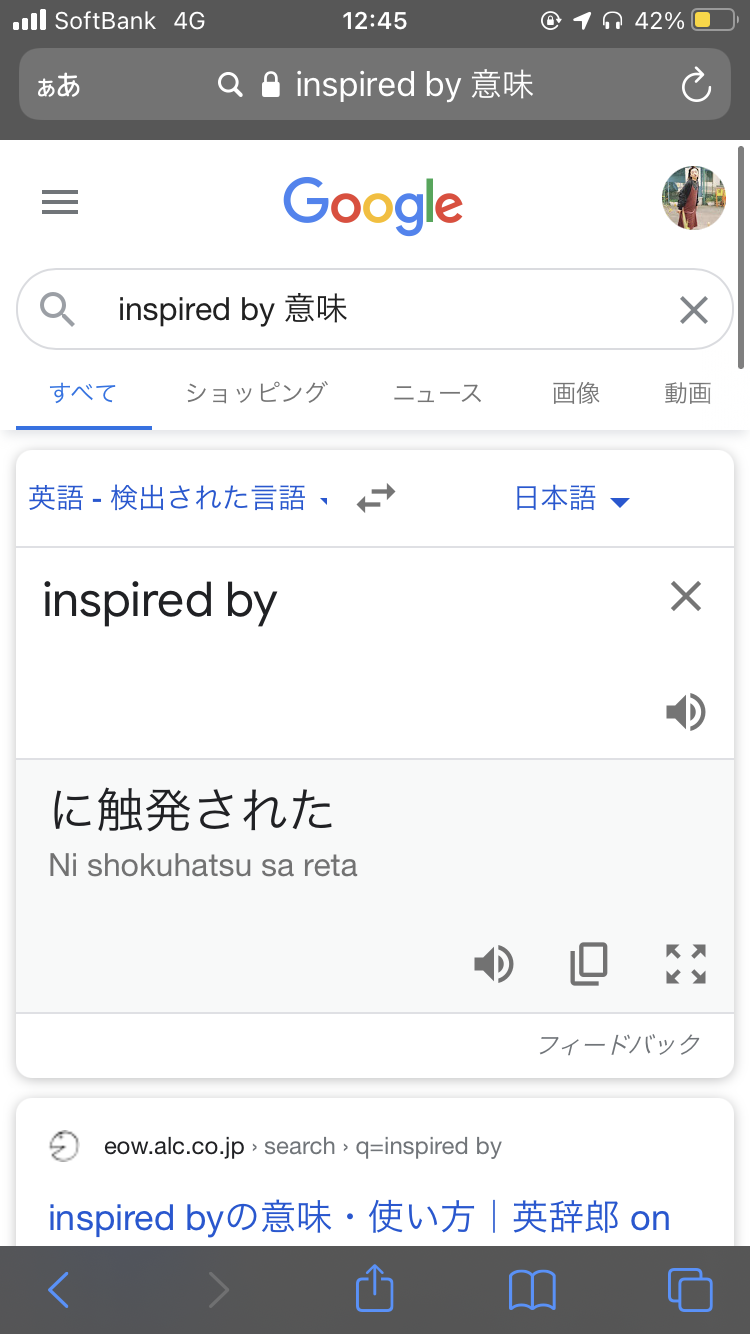
Task: Open the ああ reader settings
Action: 59,86
